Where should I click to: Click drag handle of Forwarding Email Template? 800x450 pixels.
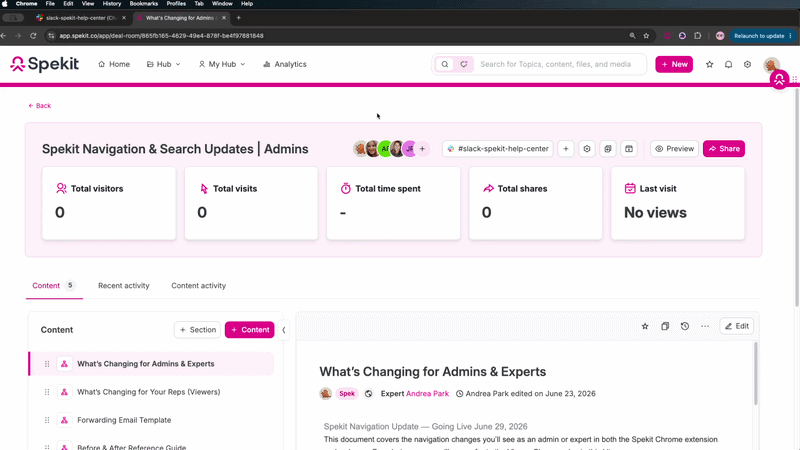(x=47, y=420)
